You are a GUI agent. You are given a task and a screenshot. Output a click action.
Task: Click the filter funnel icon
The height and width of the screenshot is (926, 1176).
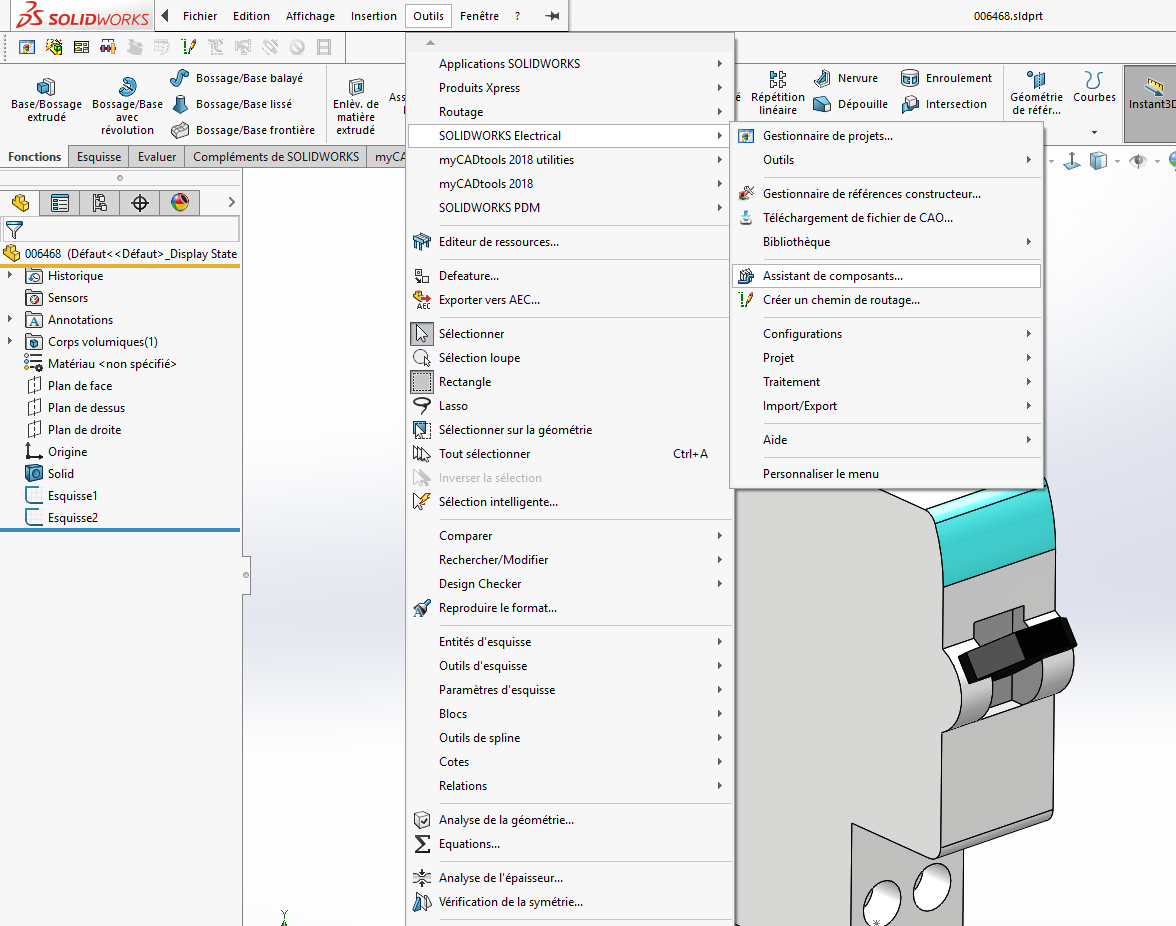coord(14,229)
